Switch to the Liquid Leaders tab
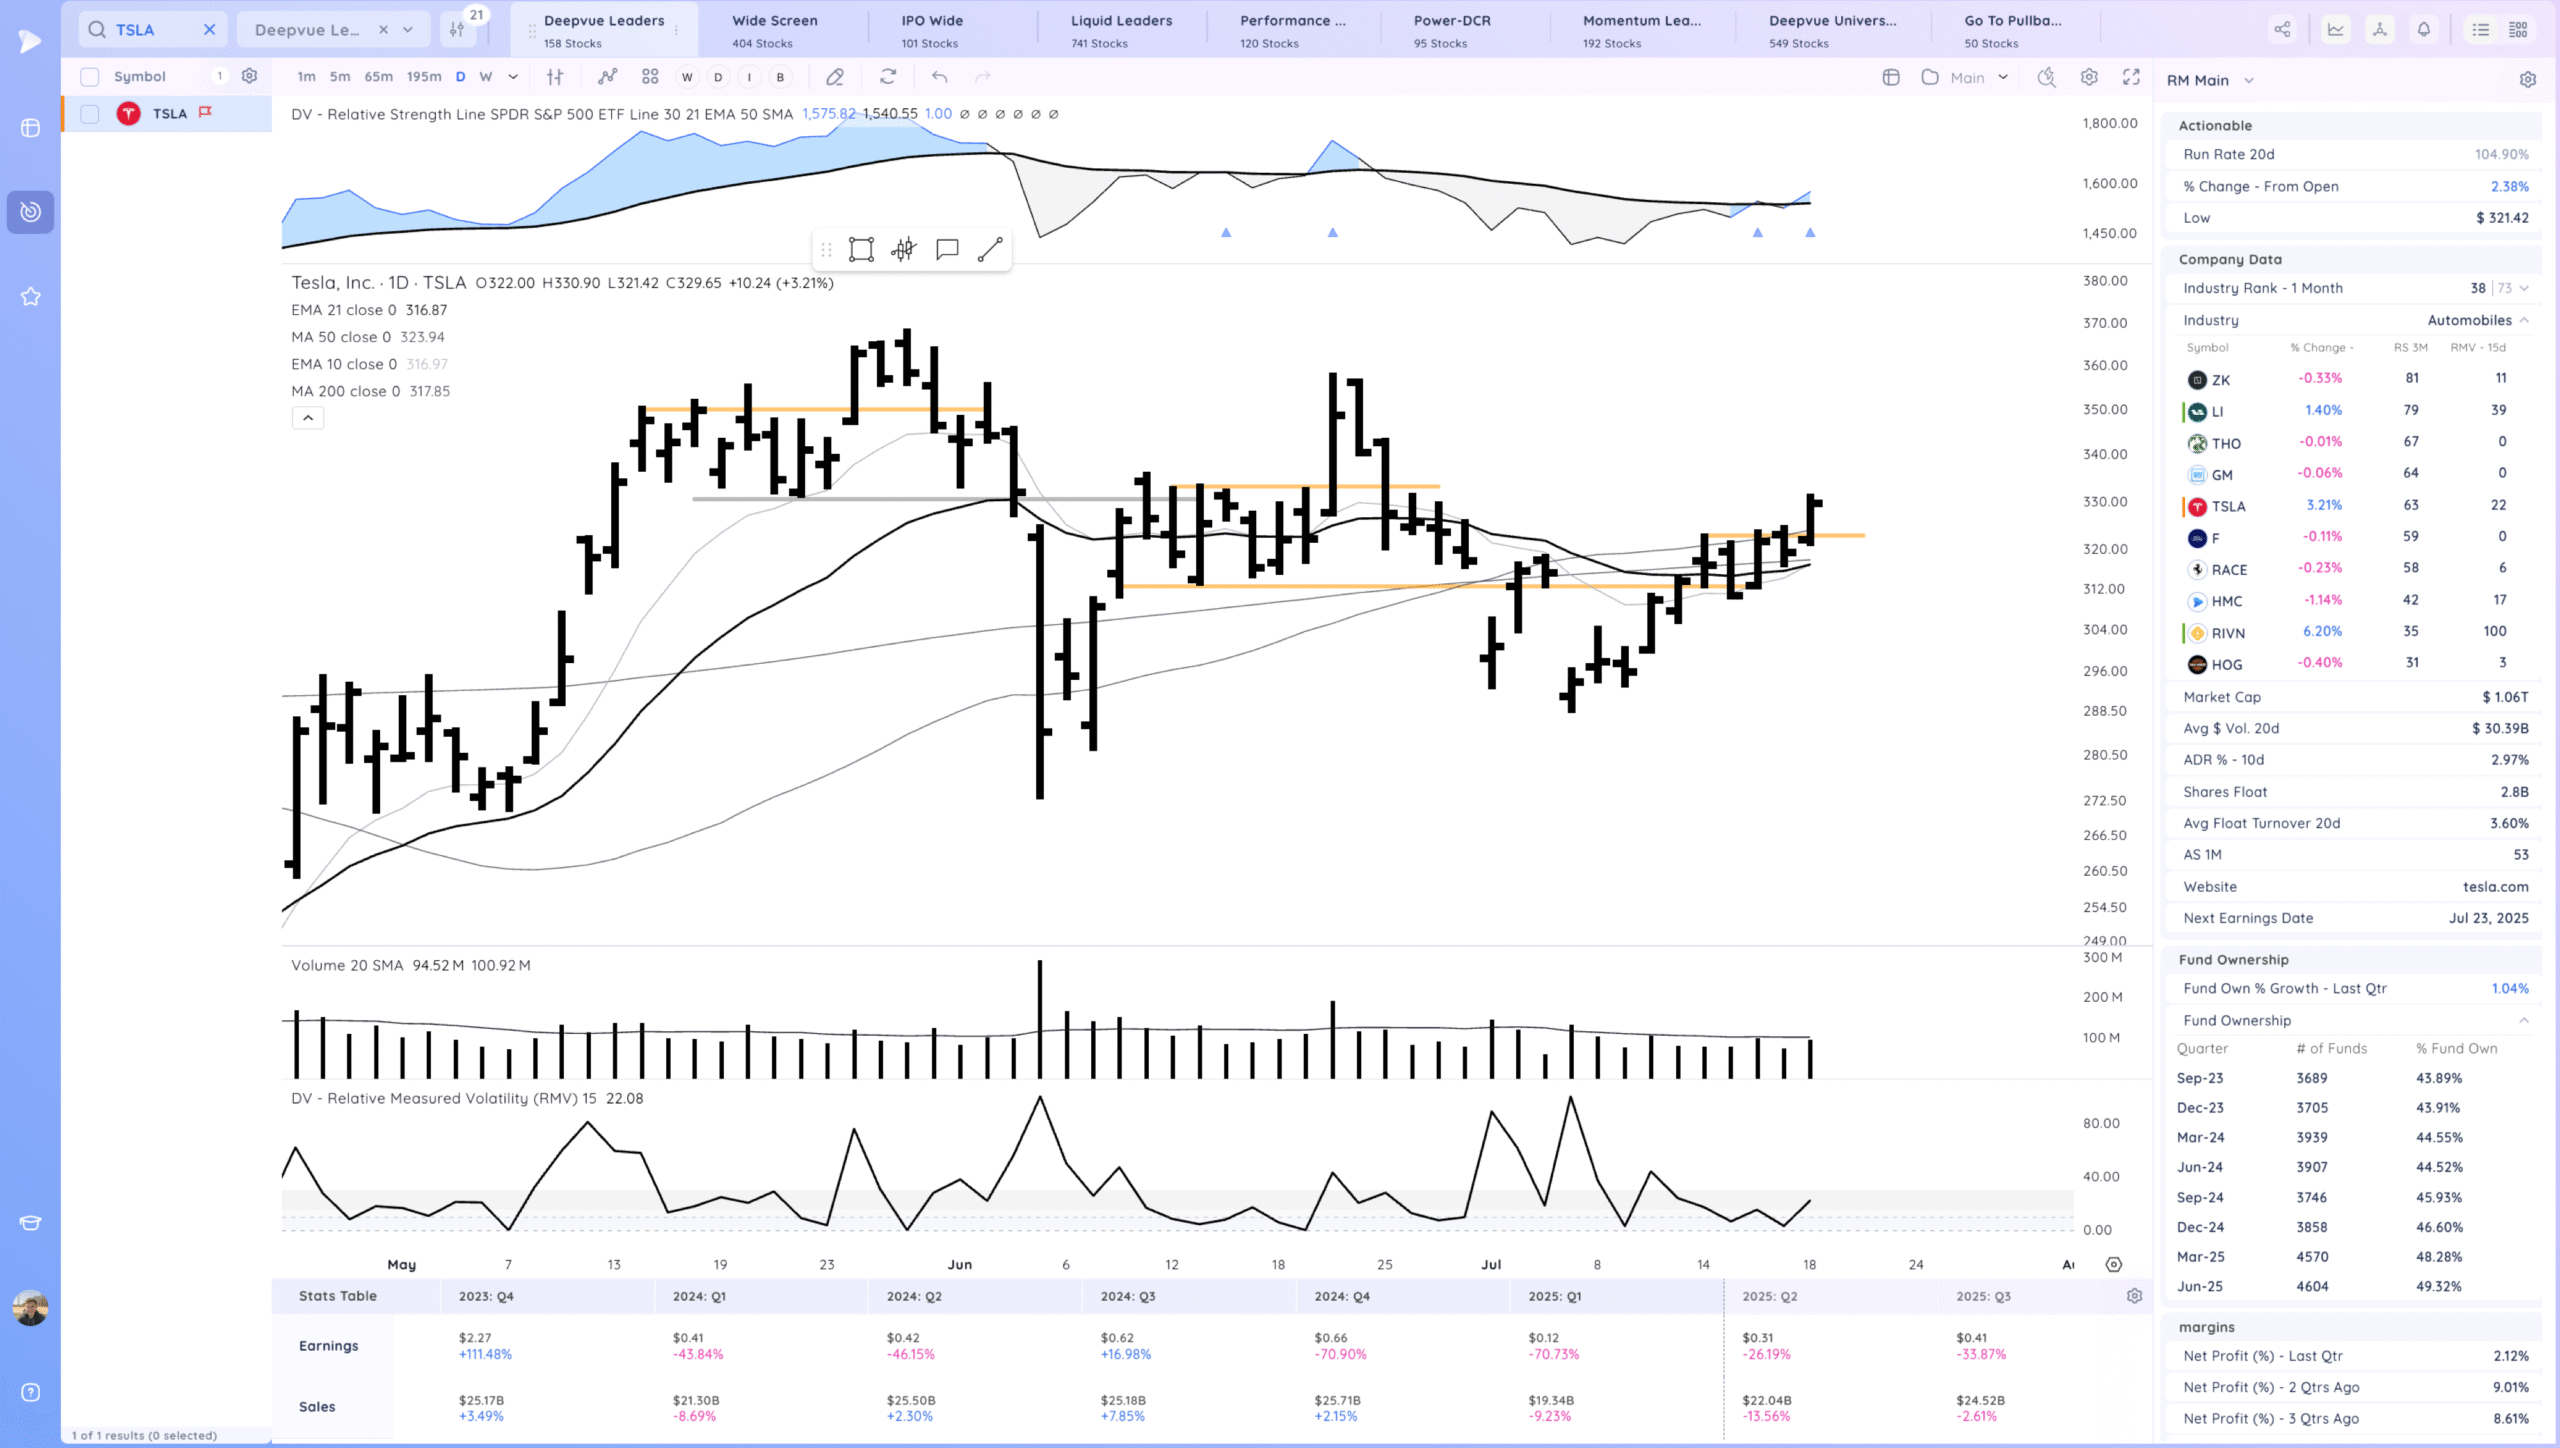The width and height of the screenshot is (2560, 1448). [x=1121, y=30]
